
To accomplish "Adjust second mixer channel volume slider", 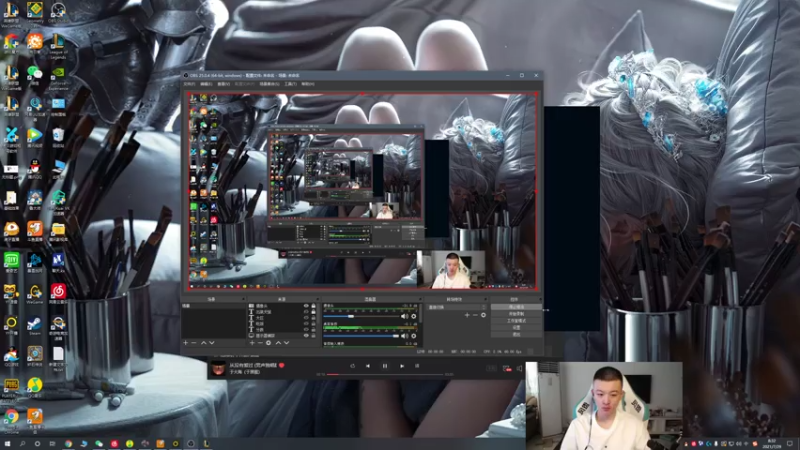I will (361, 336).
